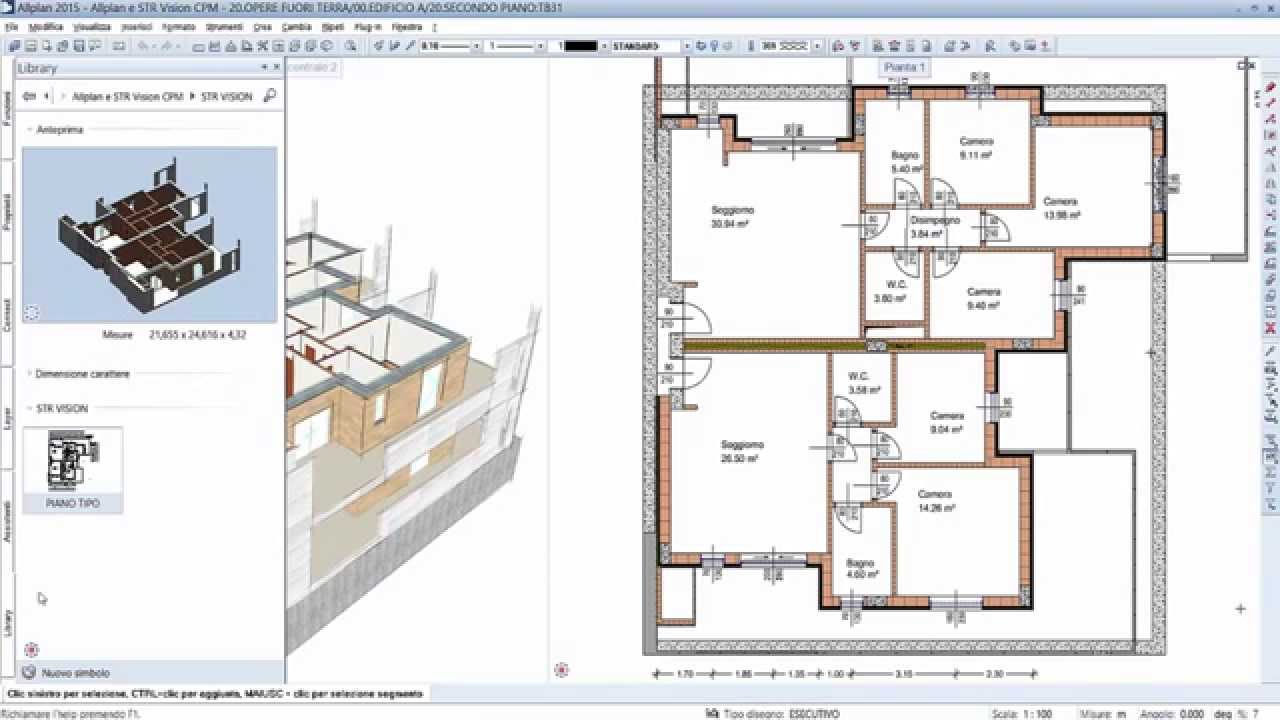Screen dimensions: 1280x720
Task: Open the Library navigation history dropdown arrow
Action: 46,96
